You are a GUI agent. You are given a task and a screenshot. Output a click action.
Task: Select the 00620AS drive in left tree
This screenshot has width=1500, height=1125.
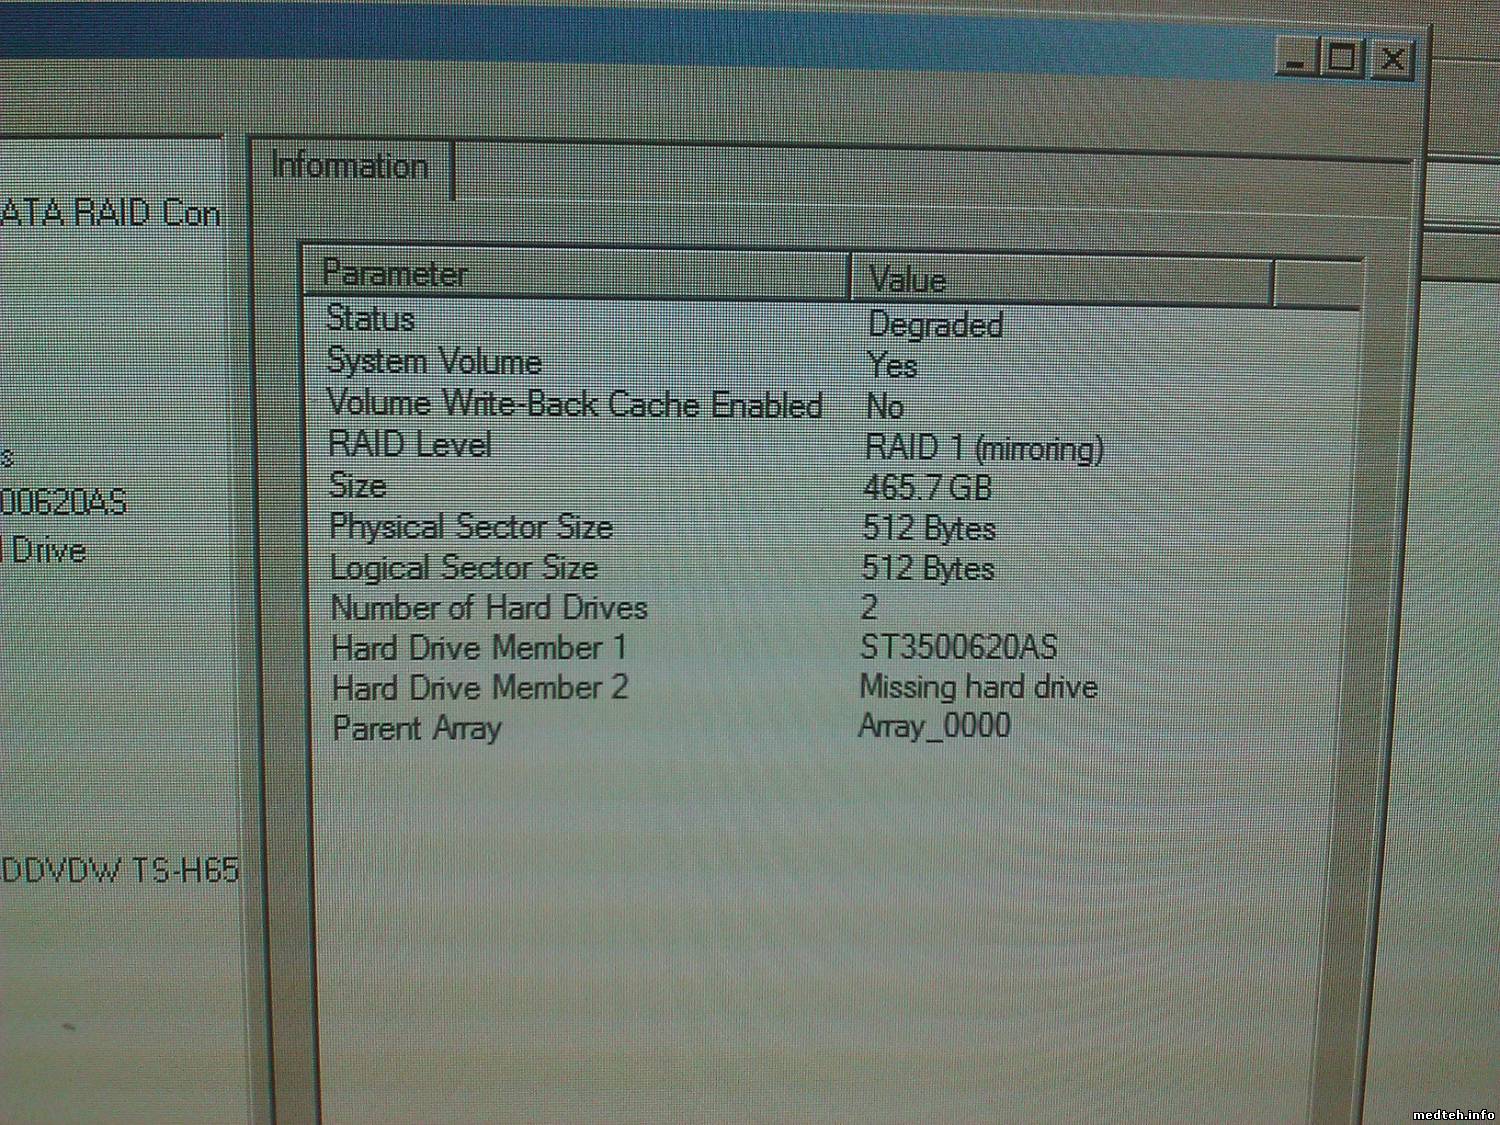point(64,502)
